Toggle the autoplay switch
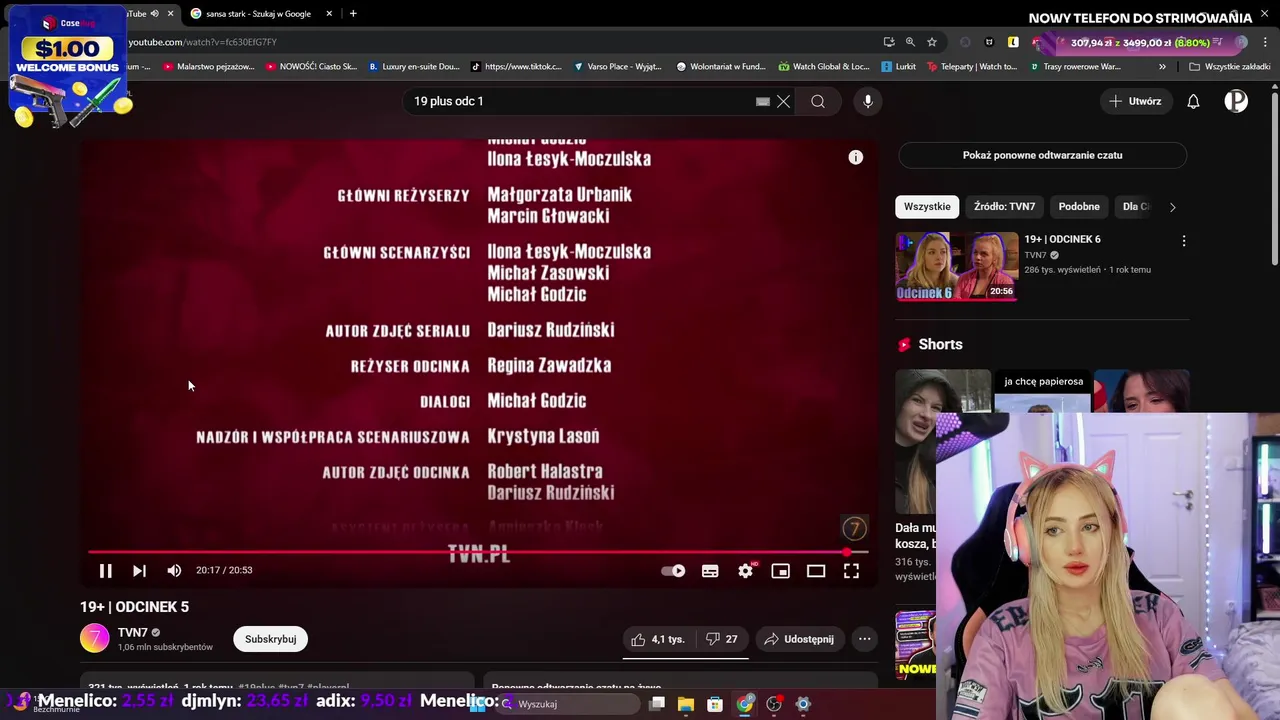The width and height of the screenshot is (1280, 720). 673,570
